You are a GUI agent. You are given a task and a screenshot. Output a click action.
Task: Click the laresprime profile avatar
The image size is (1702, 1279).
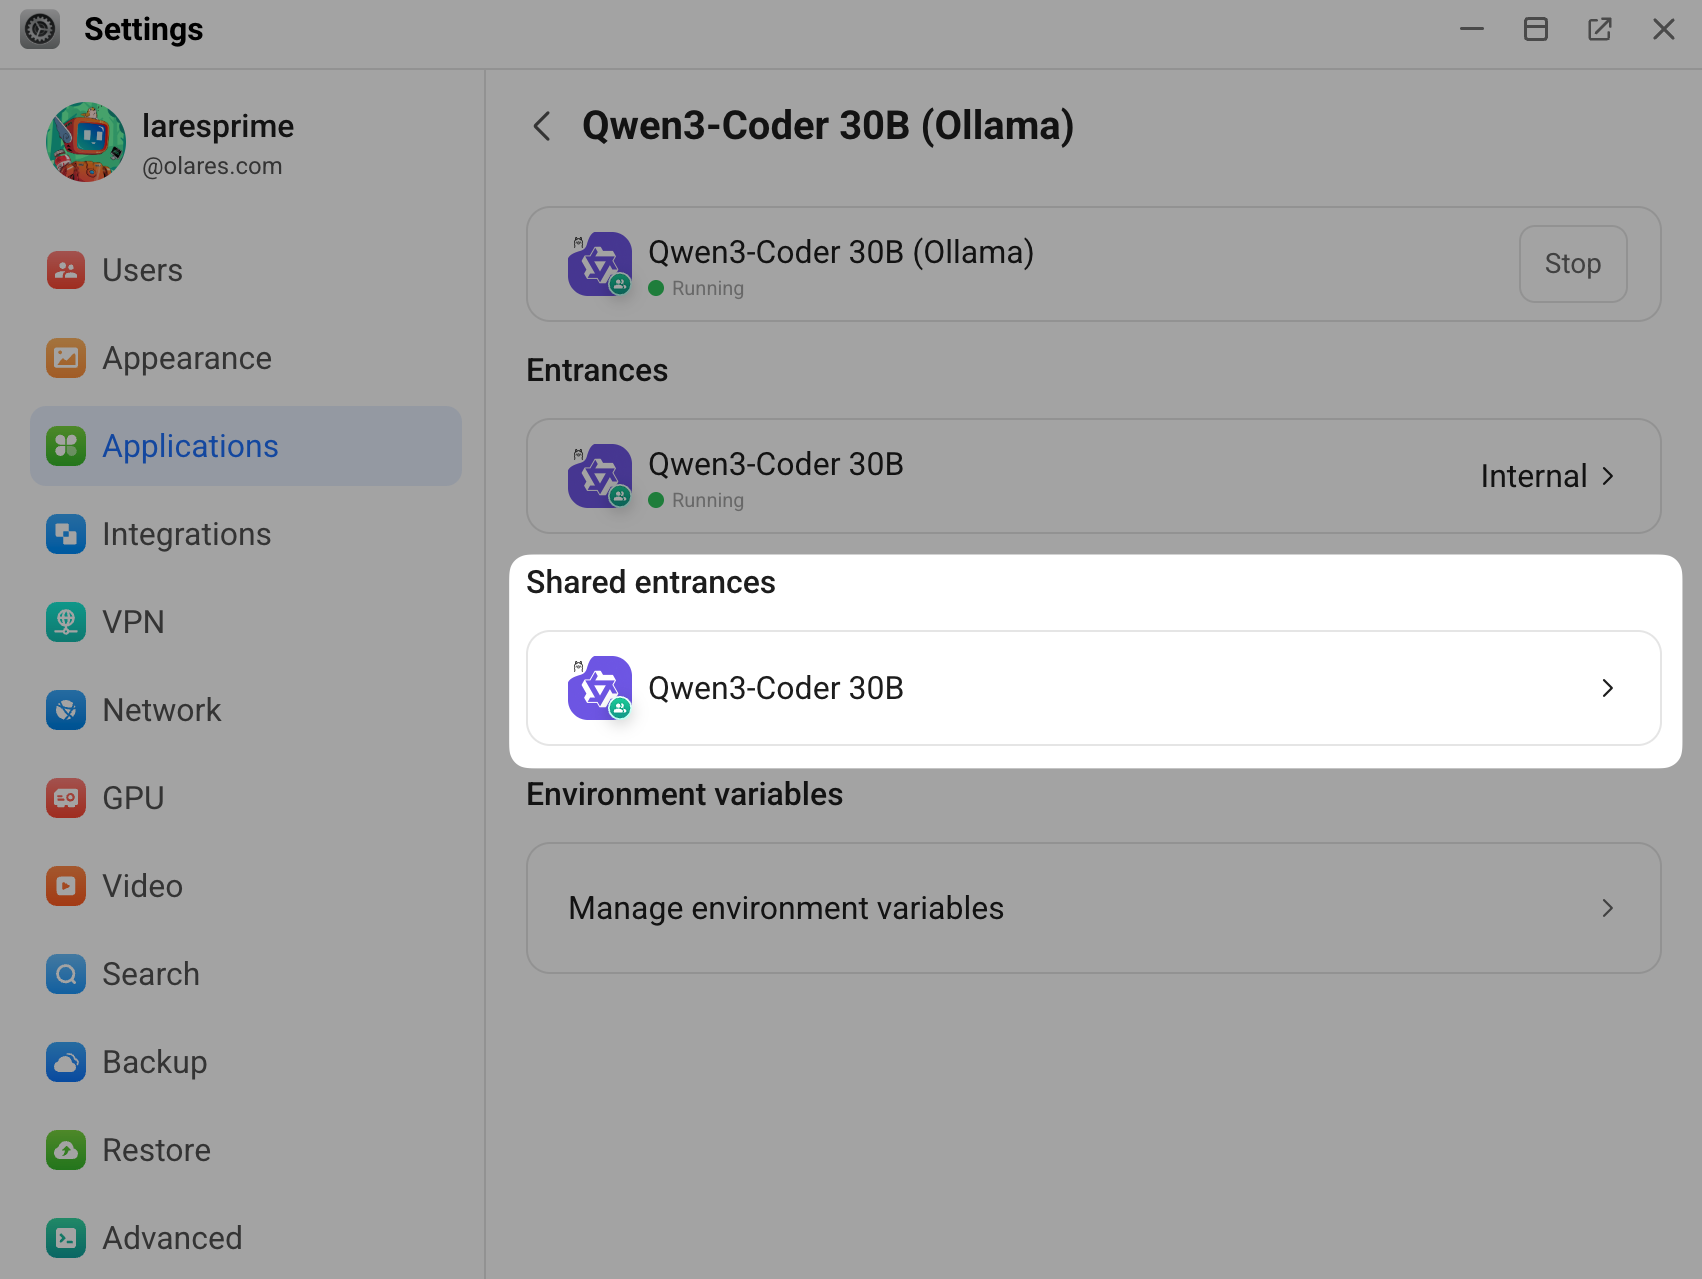tap(86, 142)
